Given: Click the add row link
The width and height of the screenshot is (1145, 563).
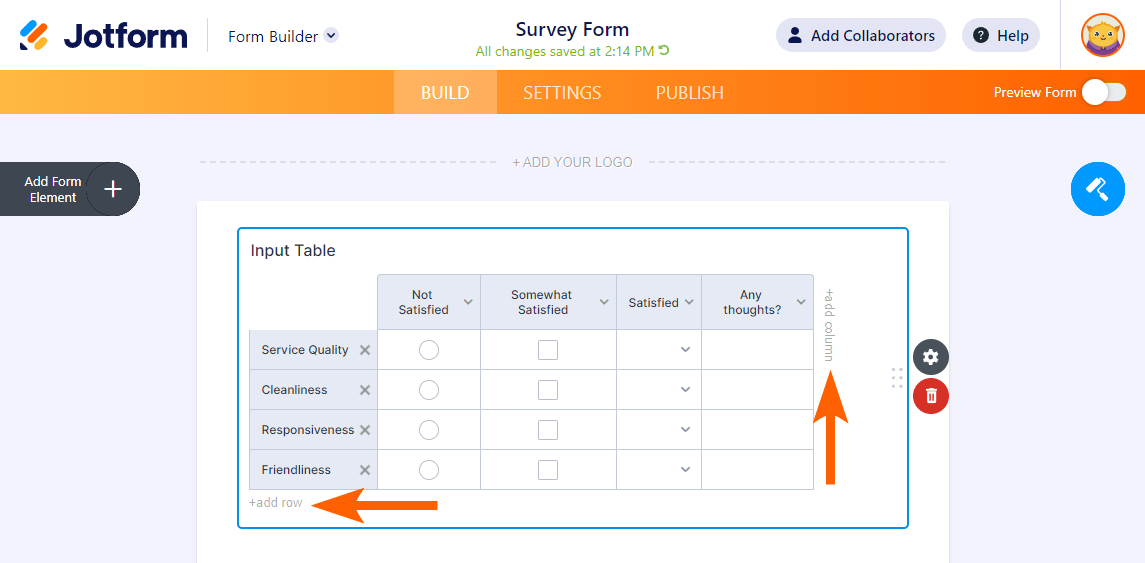Looking at the screenshot, I should pos(276,503).
